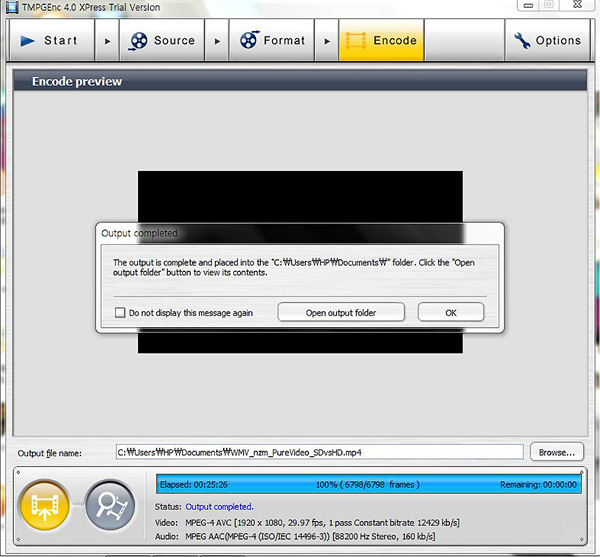Click the arrow between Source and Format
This screenshot has width=600, height=557.
point(217,41)
